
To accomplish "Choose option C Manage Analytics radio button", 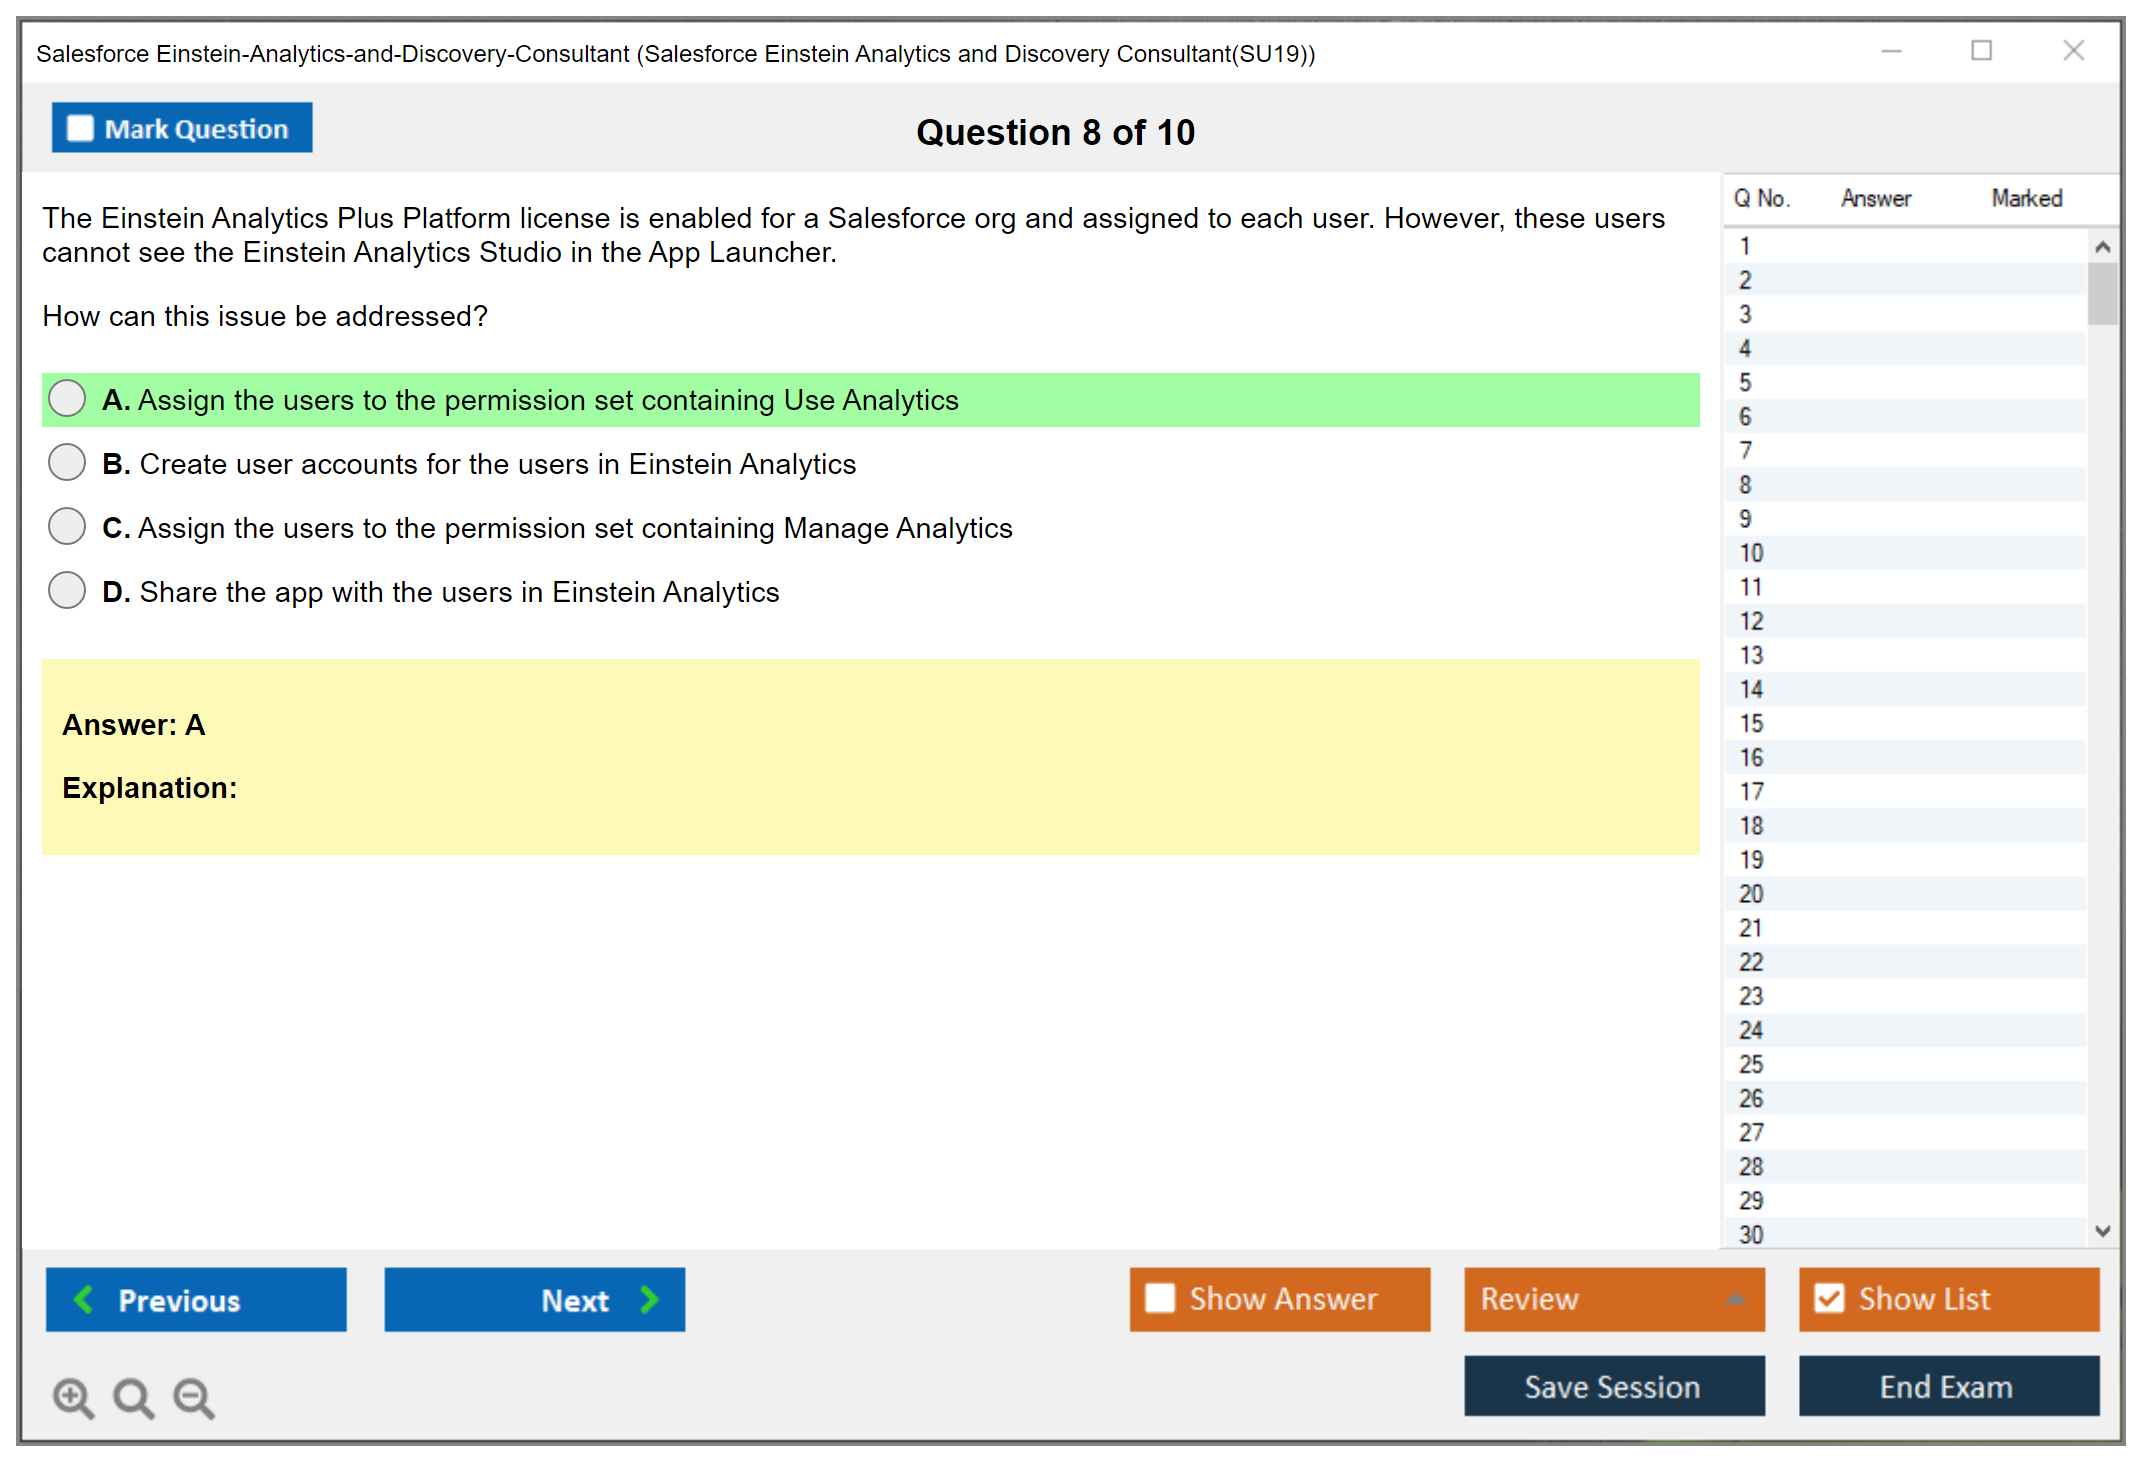I will (67, 527).
